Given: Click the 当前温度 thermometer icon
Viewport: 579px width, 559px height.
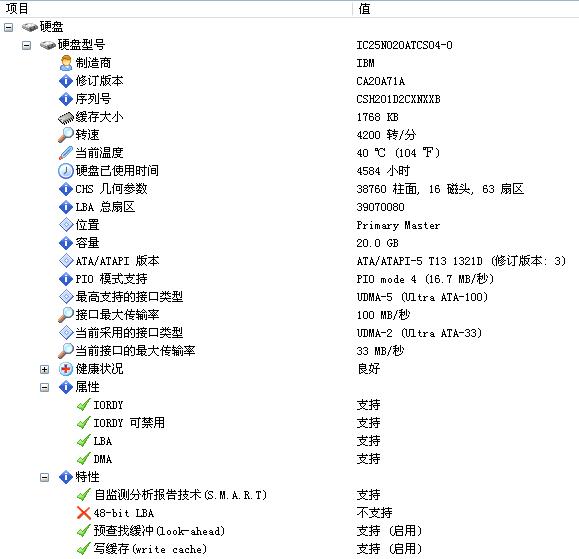Looking at the screenshot, I should coord(66,153).
